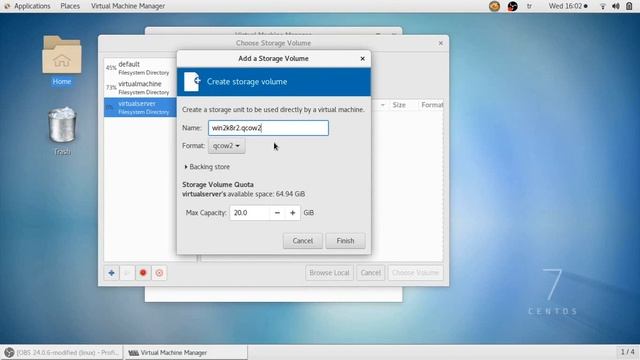Click Browse Local in Choose Storage Volume
This screenshot has width=640, height=360.
point(329,273)
